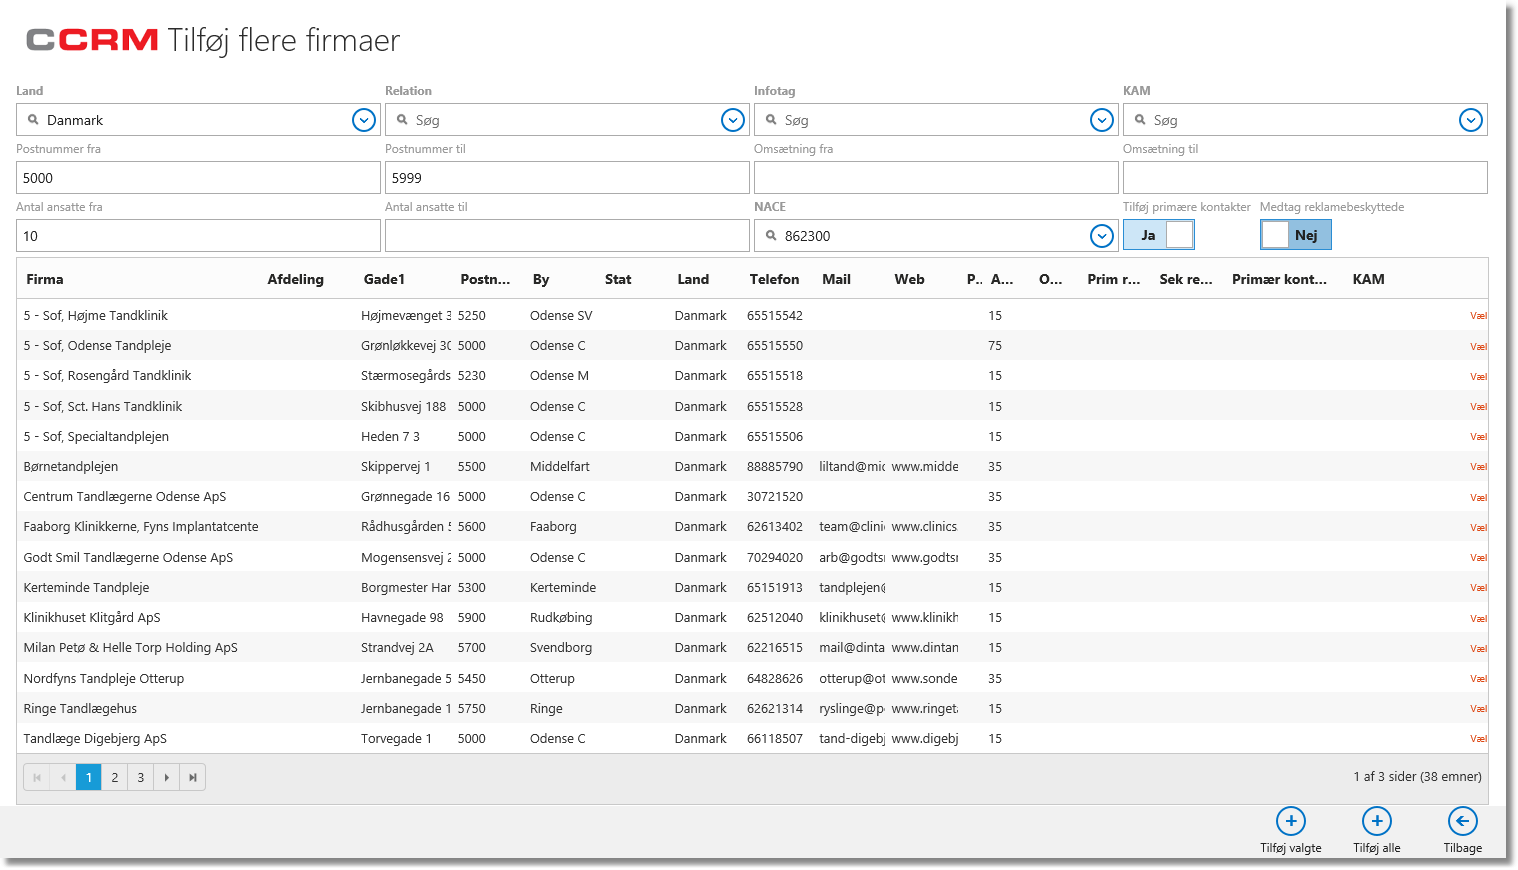Click Vælg link for Højme Tandklinik row
The image size is (1518, 870).
[x=1478, y=316]
